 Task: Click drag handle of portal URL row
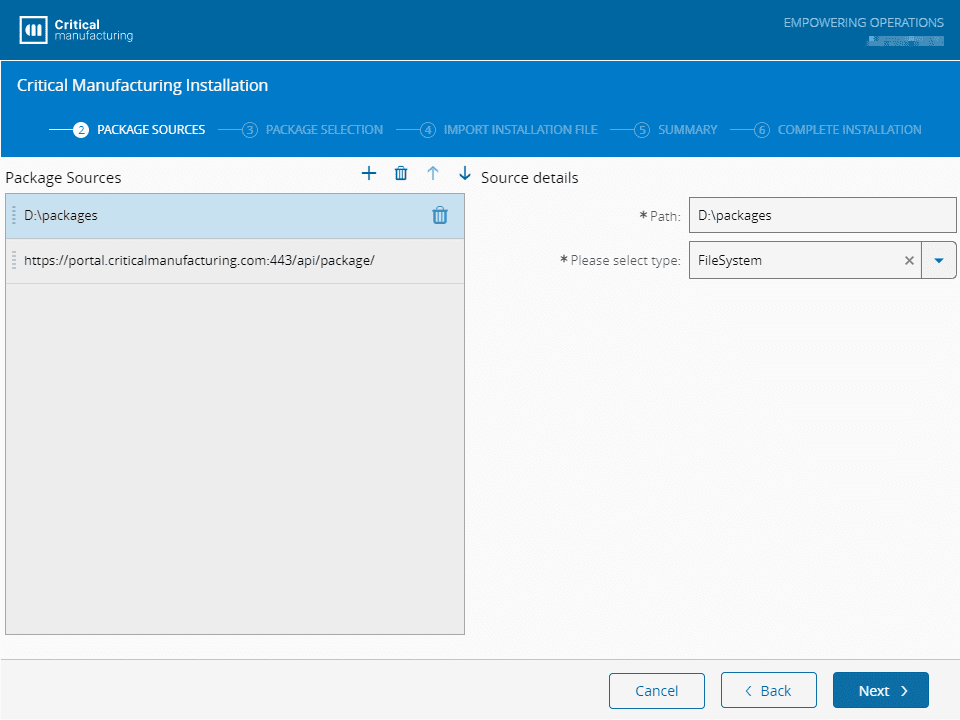tap(14, 261)
